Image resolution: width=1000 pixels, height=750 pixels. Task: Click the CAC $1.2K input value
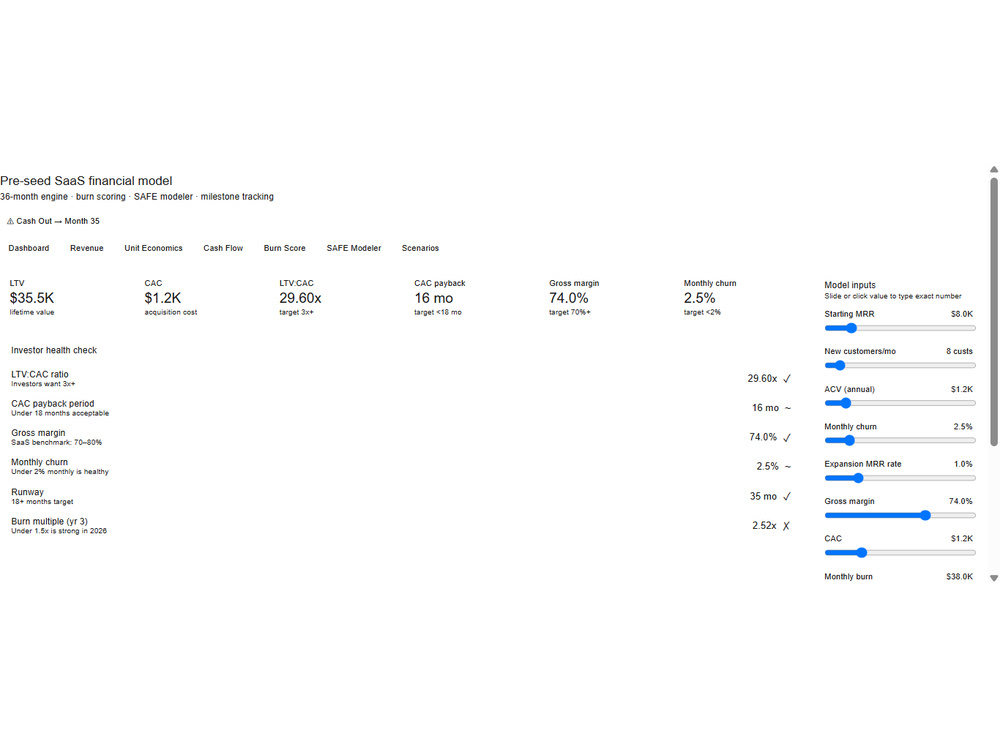click(962, 538)
